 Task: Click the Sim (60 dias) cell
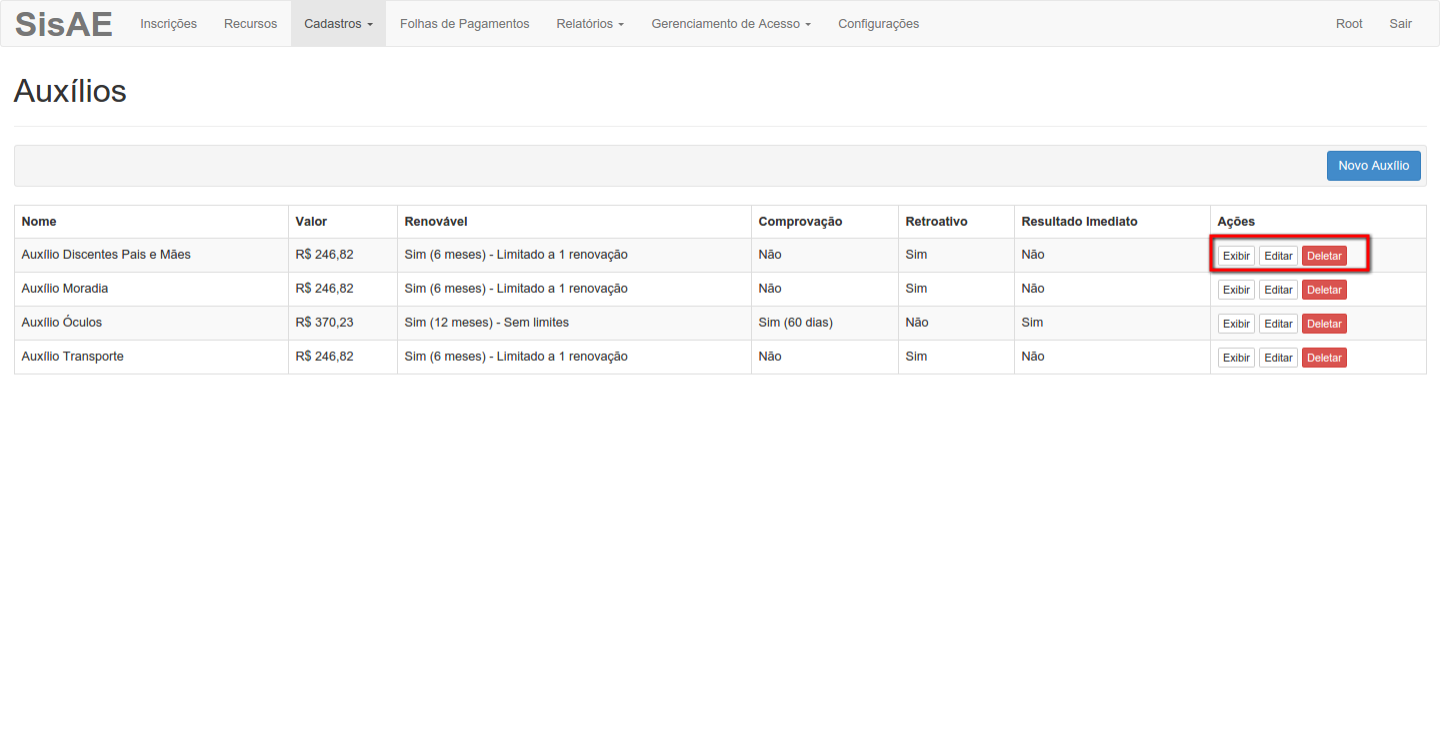825,323
